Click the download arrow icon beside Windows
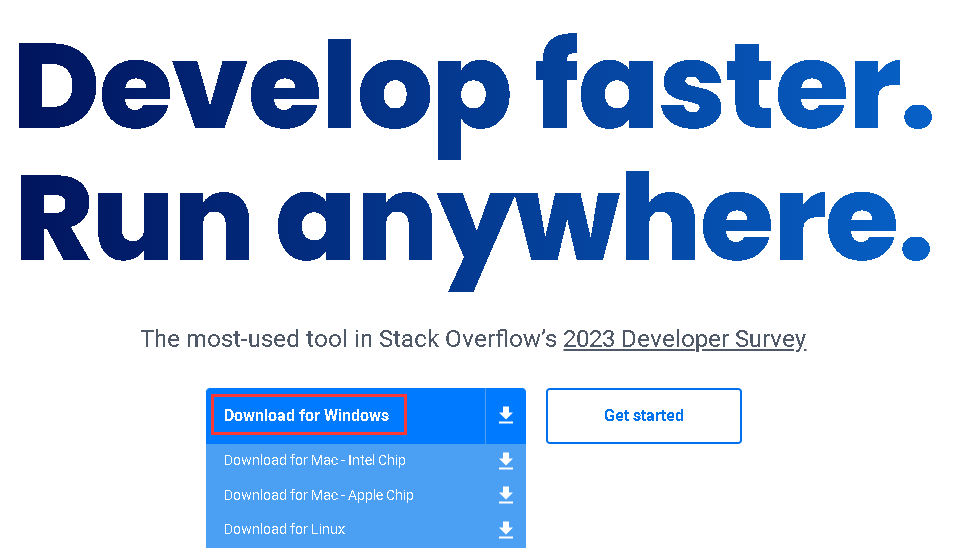Viewport: 956px width, 557px height. pos(505,416)
